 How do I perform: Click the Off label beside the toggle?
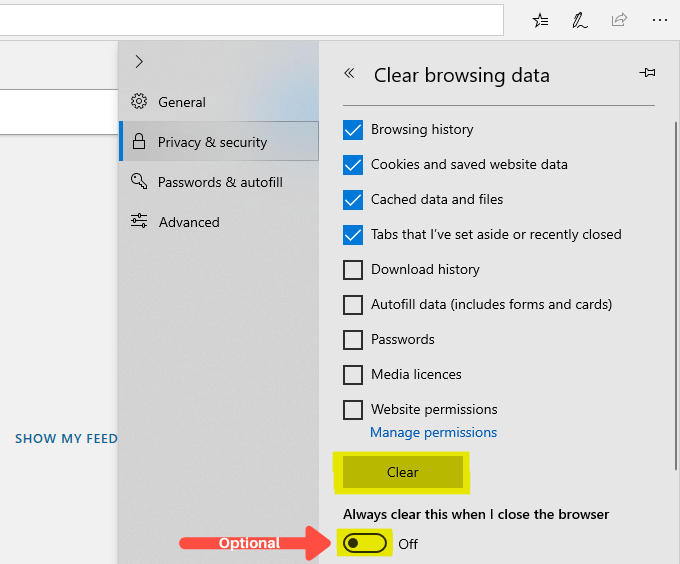click(408, 544)
